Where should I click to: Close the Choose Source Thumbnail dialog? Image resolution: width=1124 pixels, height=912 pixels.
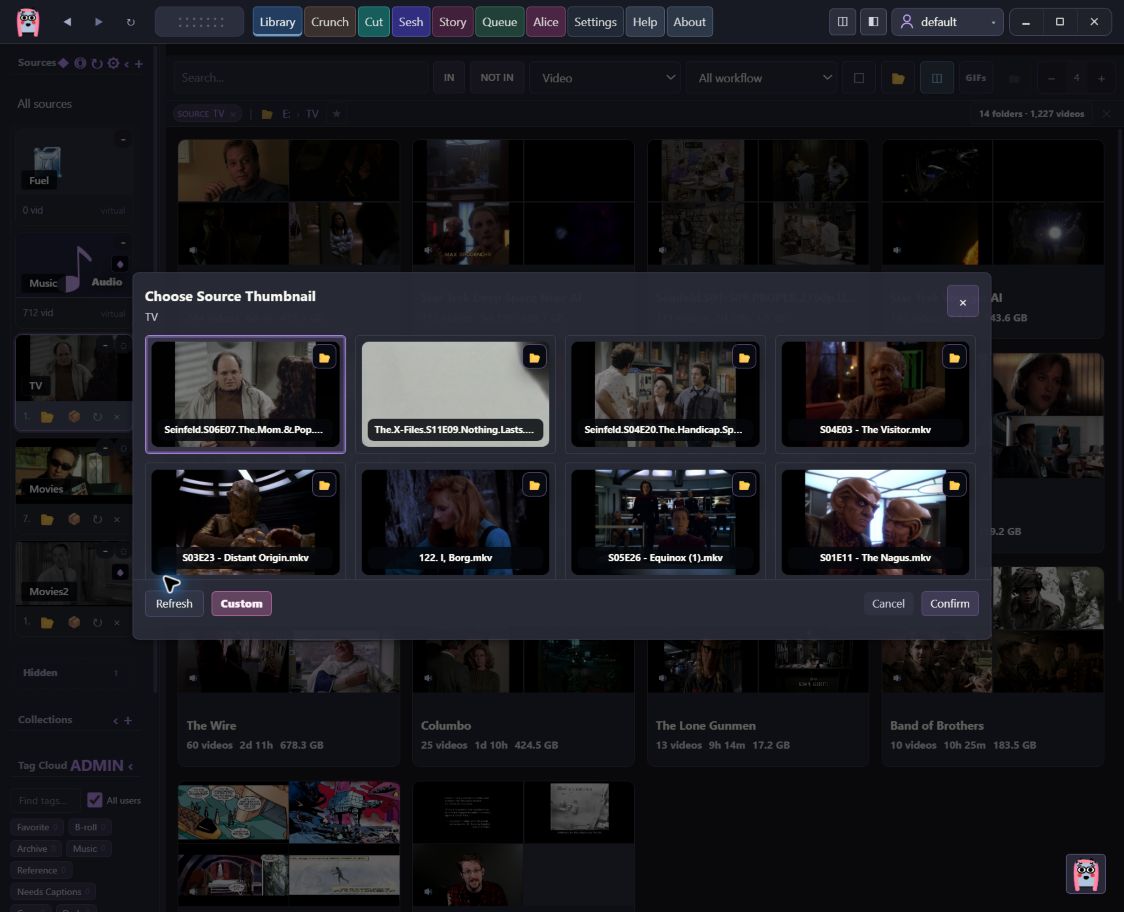pyautogui.click(x=963, y=302)
